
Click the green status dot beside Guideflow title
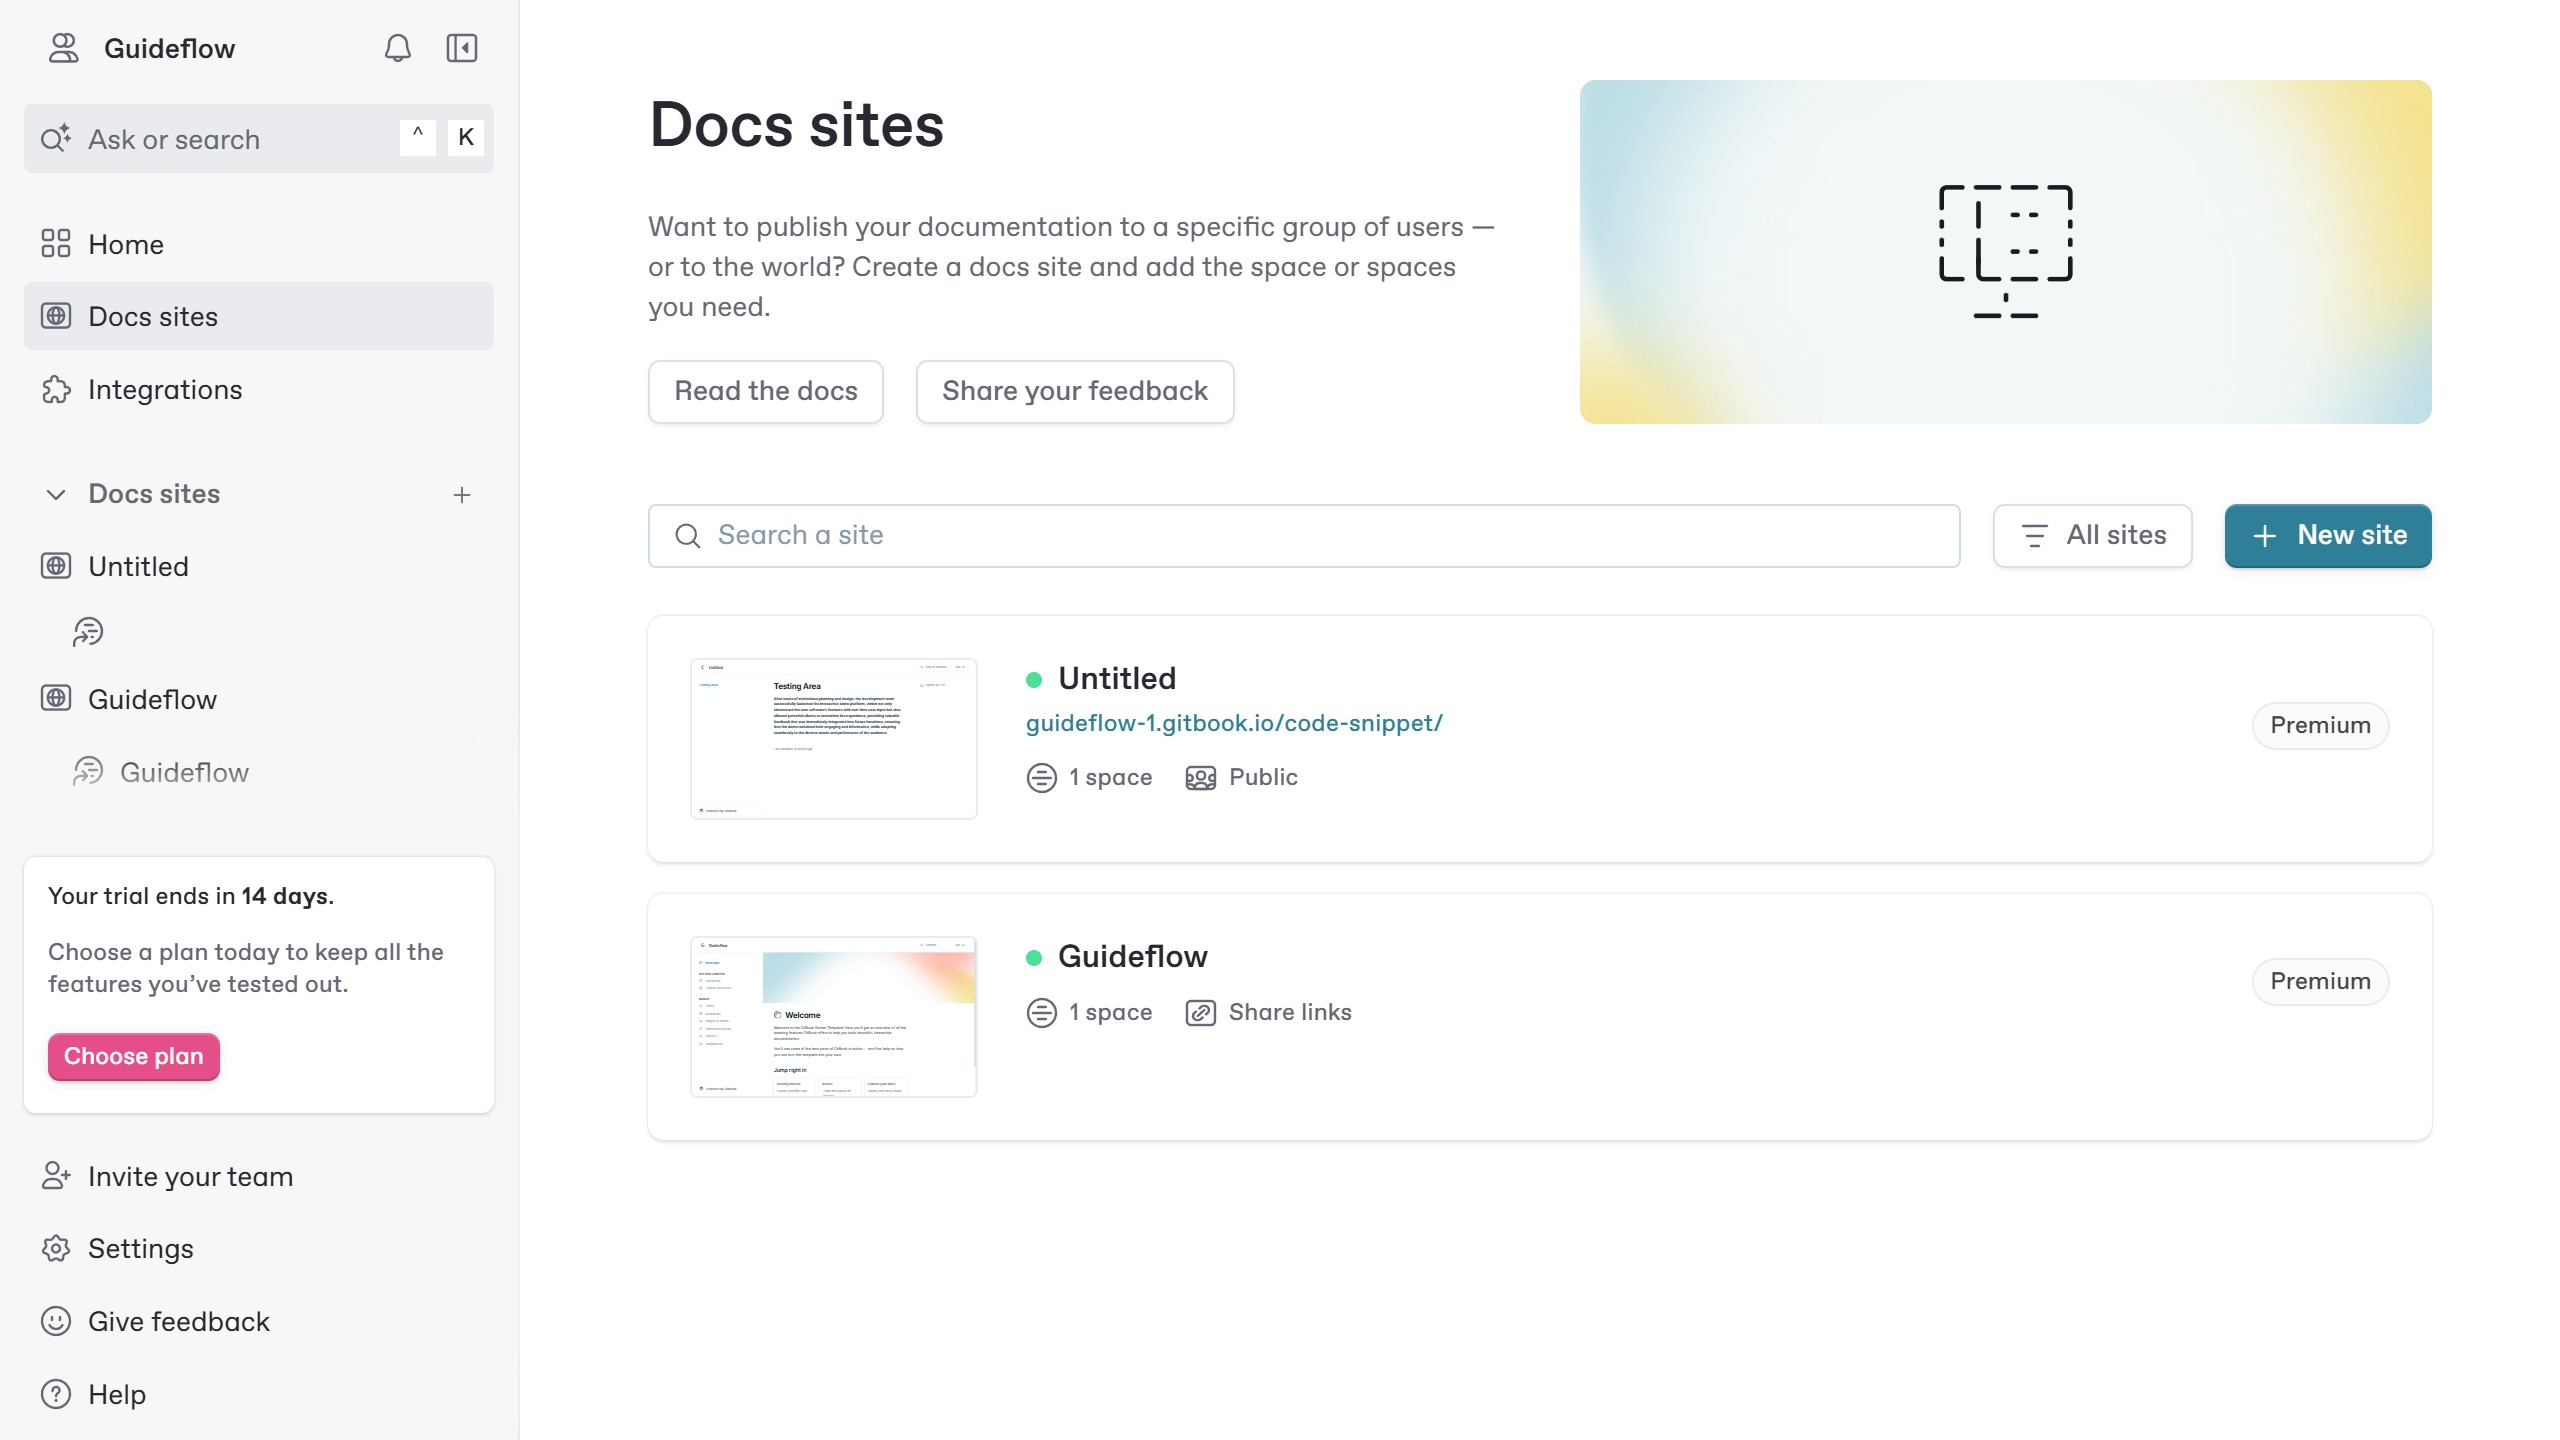click(1034, 958)
